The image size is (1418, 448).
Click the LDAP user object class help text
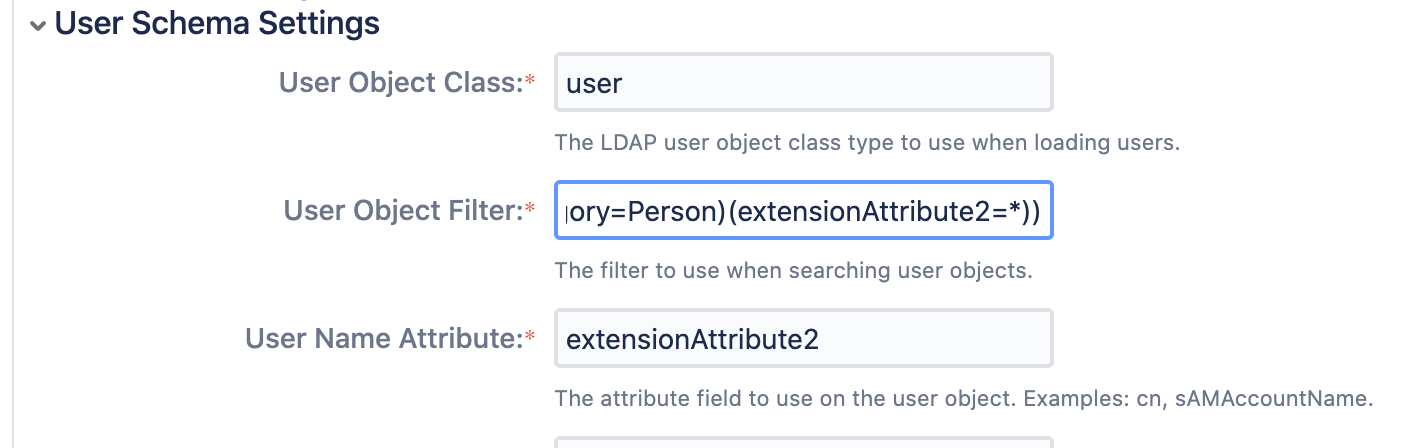(x=867, y=142)
